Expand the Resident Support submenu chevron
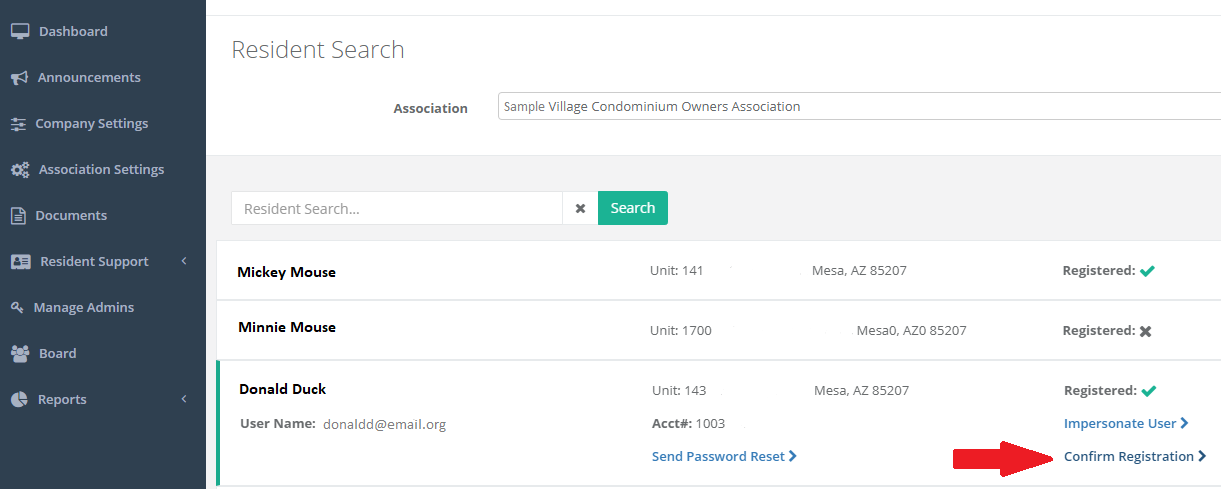Screen dimensions: 1221x489 [x=184, y=262]
